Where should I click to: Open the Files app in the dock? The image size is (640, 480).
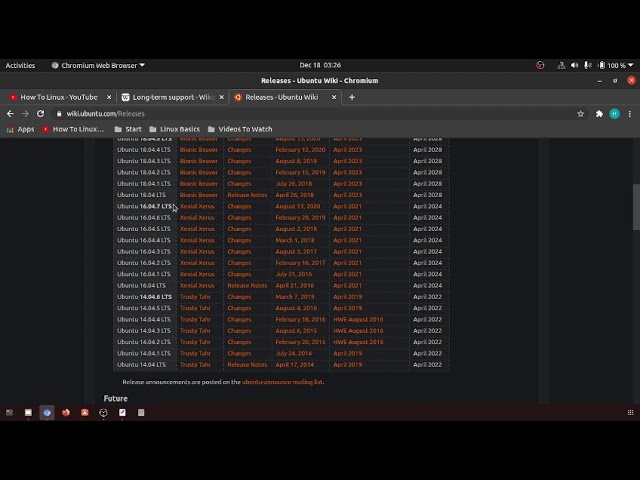pos(28,413)
